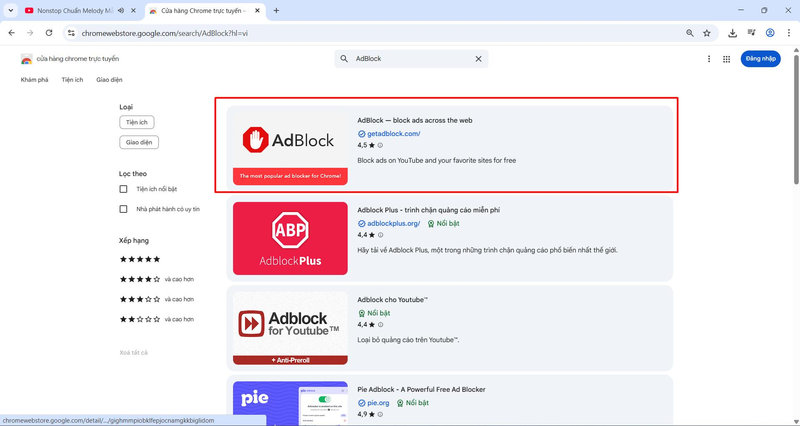Viewport: 800px width, 426px height.
Task: Click the rating info icon on Adblock cho Youtube row
Action: click(x=380, y=325)
